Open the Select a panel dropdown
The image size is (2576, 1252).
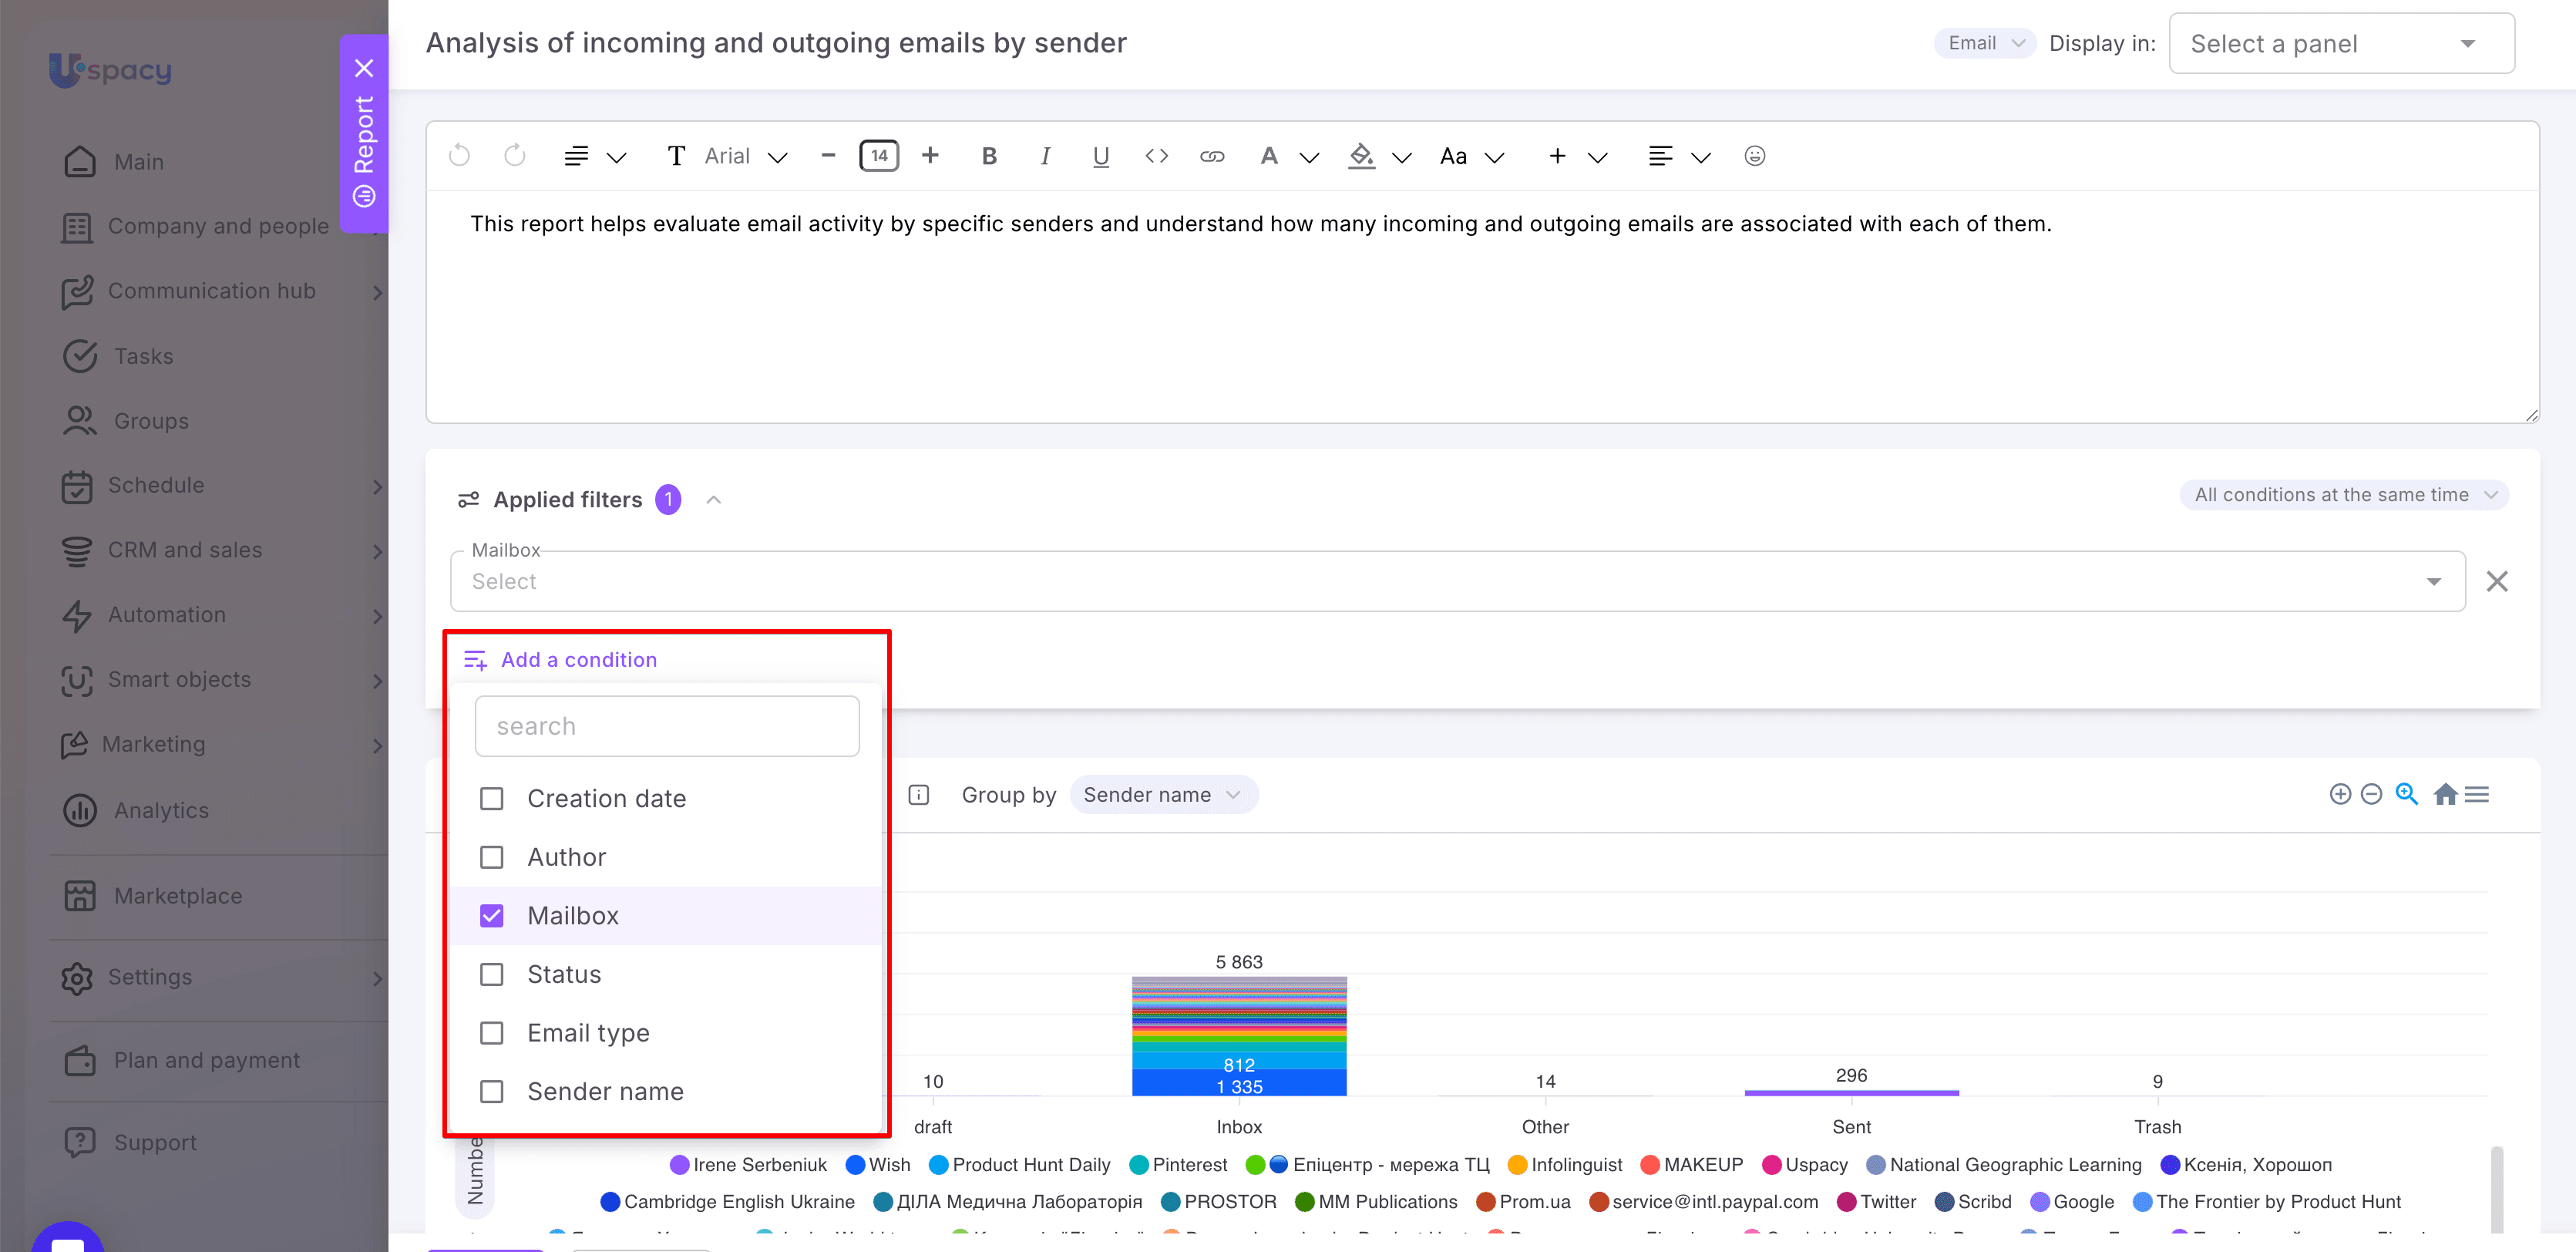tap(2341, 43)
